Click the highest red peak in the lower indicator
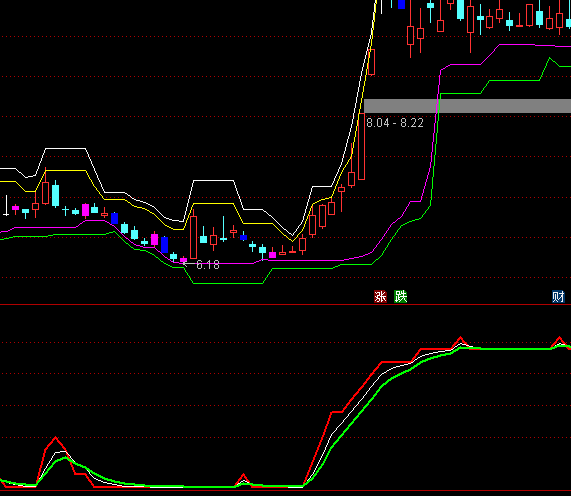Image resolution: width=571 pixels, height=496 pixels. pyautogui.click(x=460, y=339)
